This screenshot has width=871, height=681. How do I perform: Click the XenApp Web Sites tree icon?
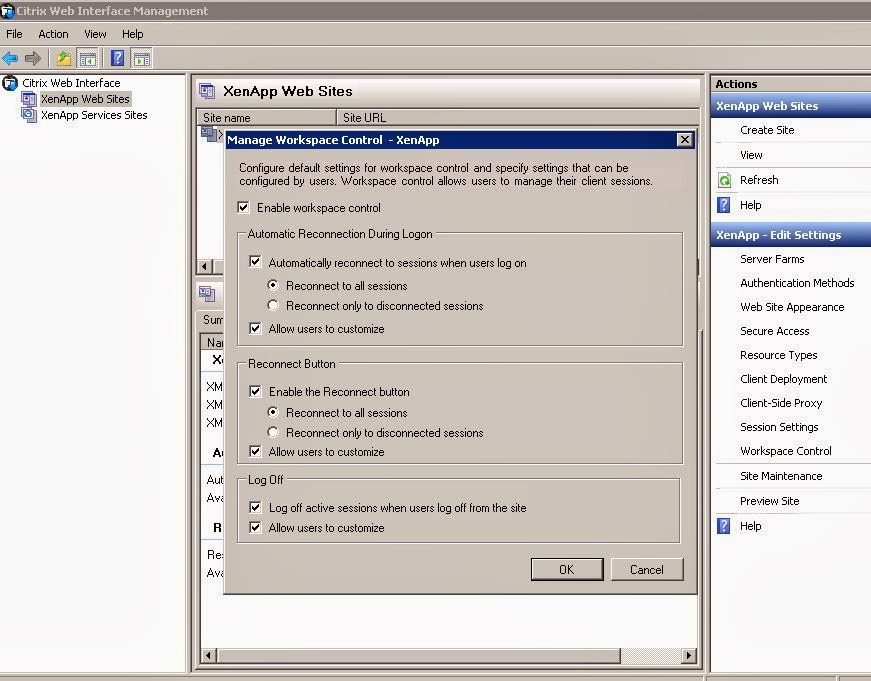pyautogui.click(x=29, y=99)
